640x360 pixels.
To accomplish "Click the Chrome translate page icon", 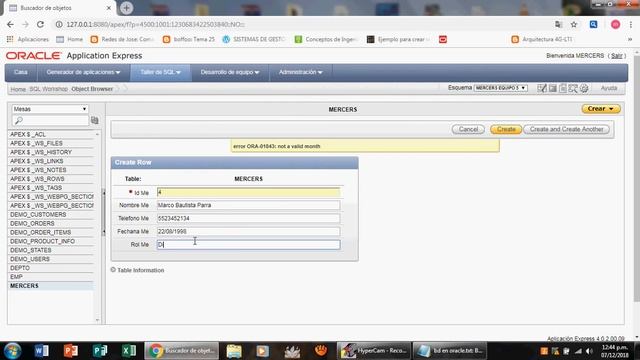I will click(558, 24).
